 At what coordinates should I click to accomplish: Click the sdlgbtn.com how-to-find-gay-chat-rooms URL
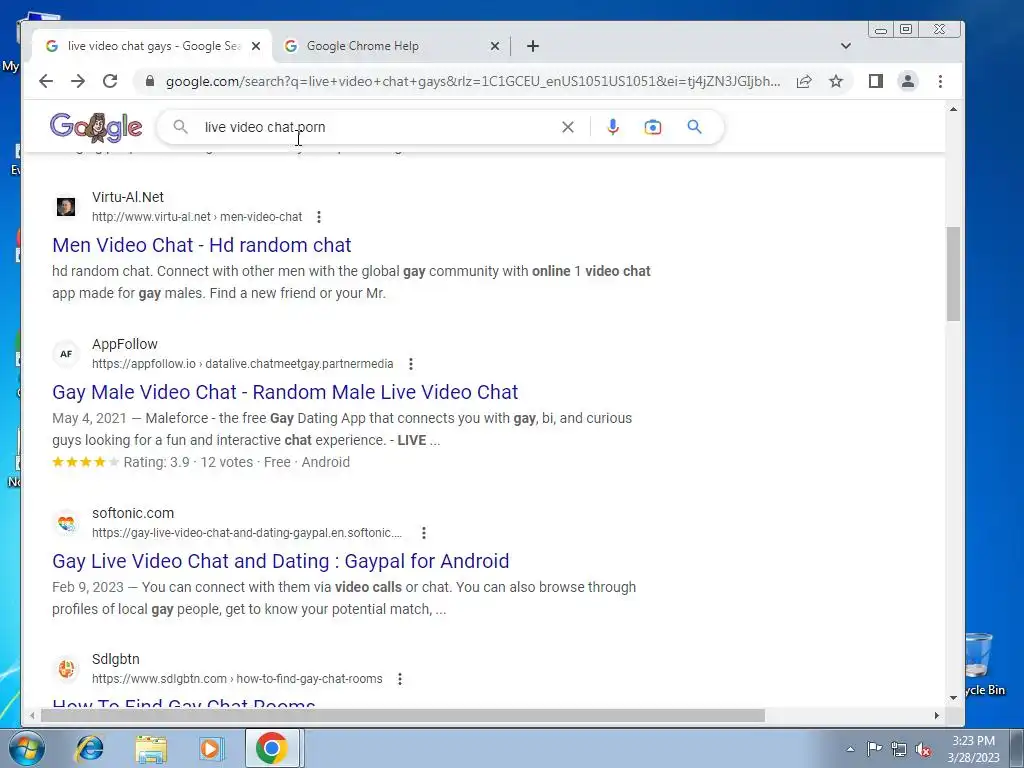point(237,679)
